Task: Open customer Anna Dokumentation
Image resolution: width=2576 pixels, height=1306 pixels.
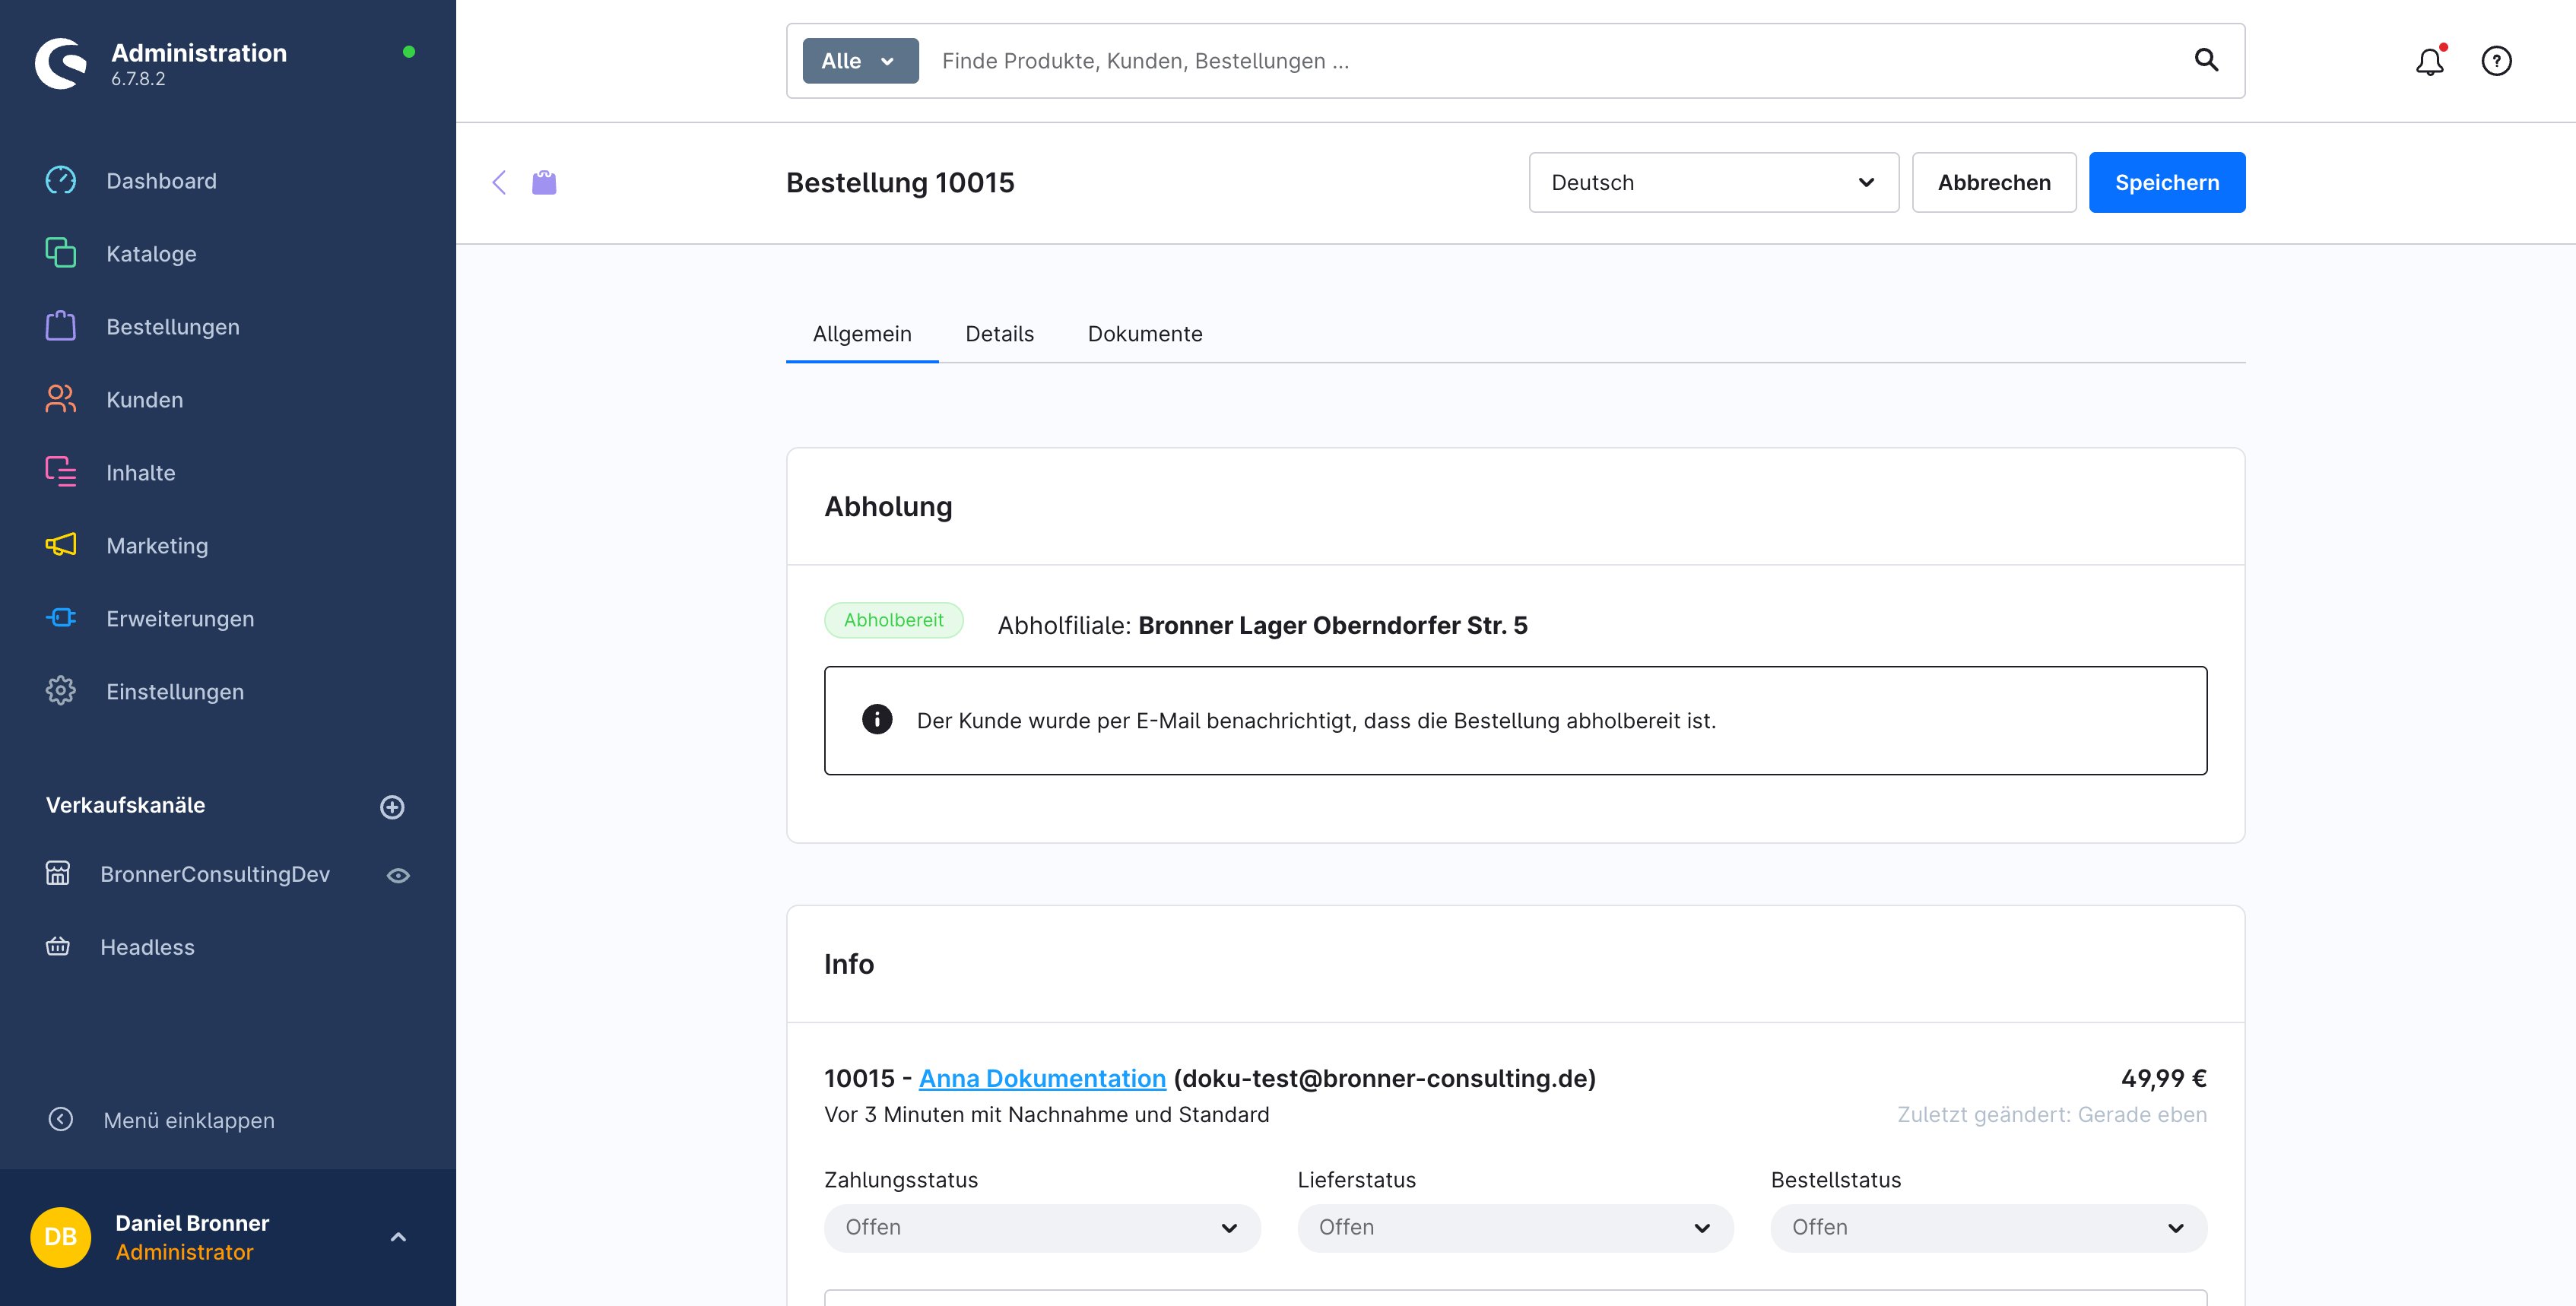Action: pos(1043,1078)
